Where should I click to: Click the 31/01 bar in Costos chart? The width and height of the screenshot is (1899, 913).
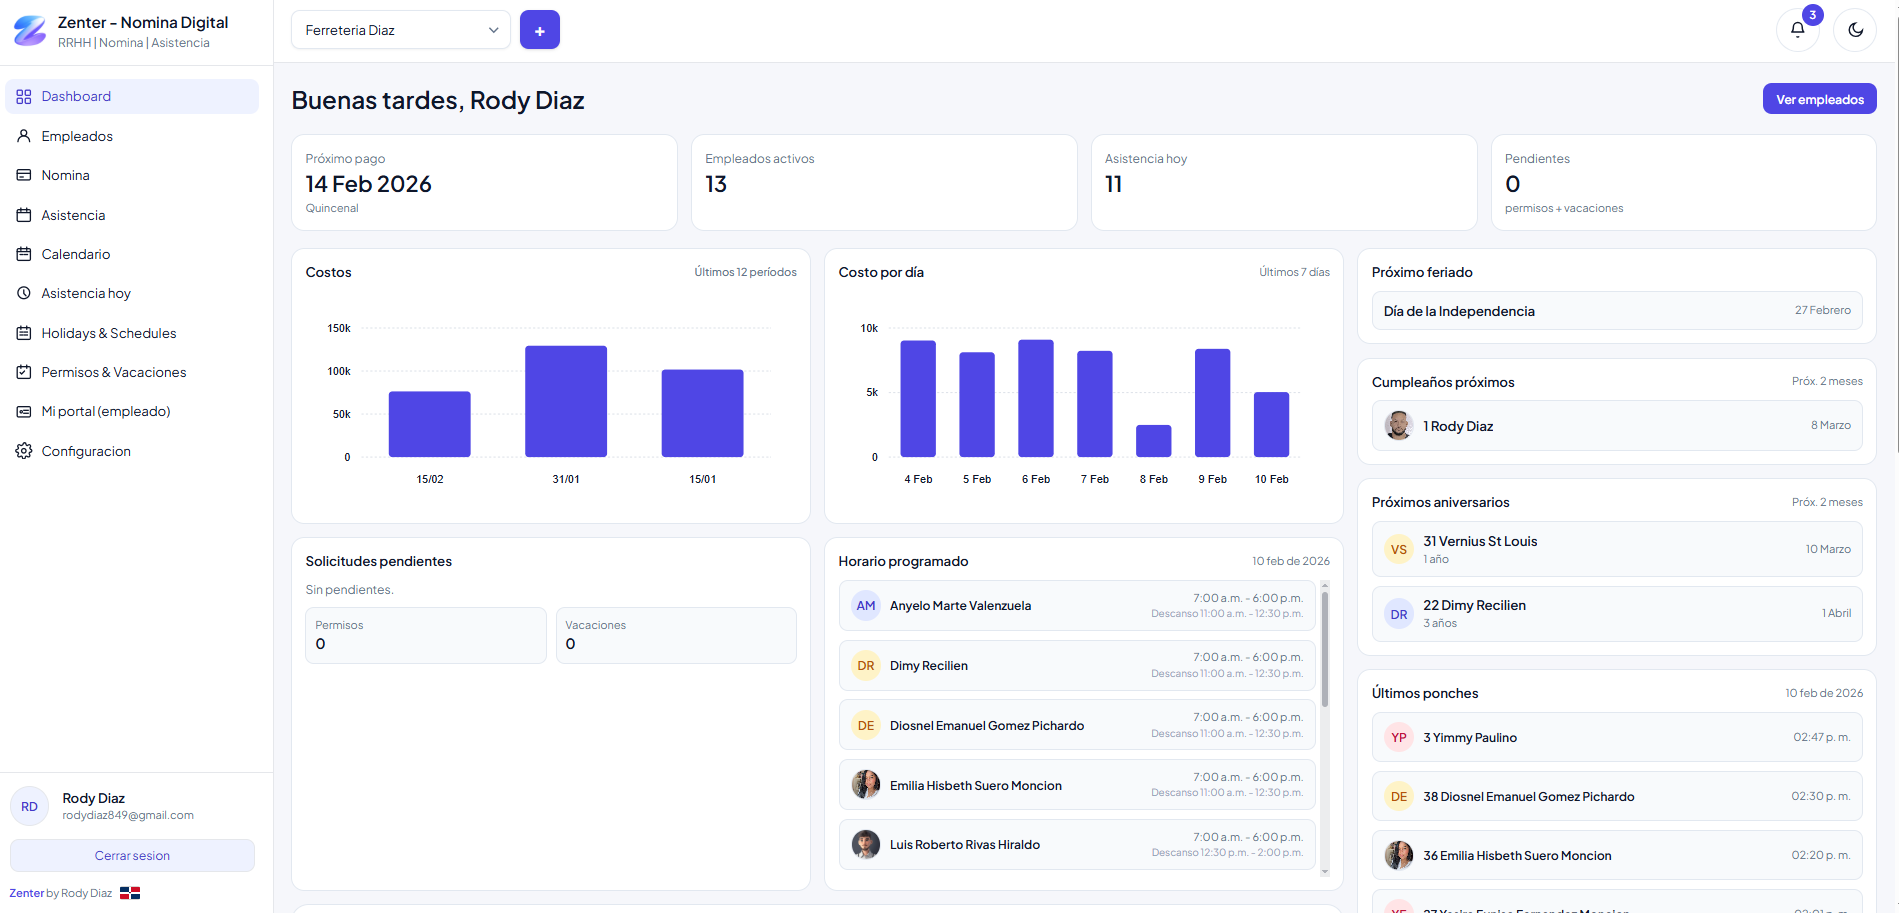(x=566, y=401)
